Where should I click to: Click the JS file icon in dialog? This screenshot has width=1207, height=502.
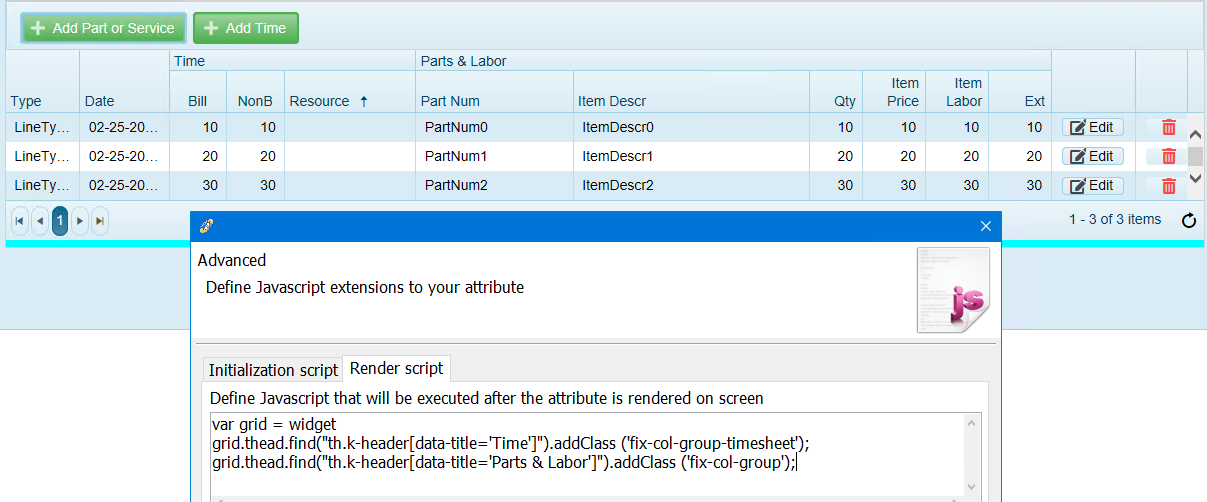[x=953, y=290]
